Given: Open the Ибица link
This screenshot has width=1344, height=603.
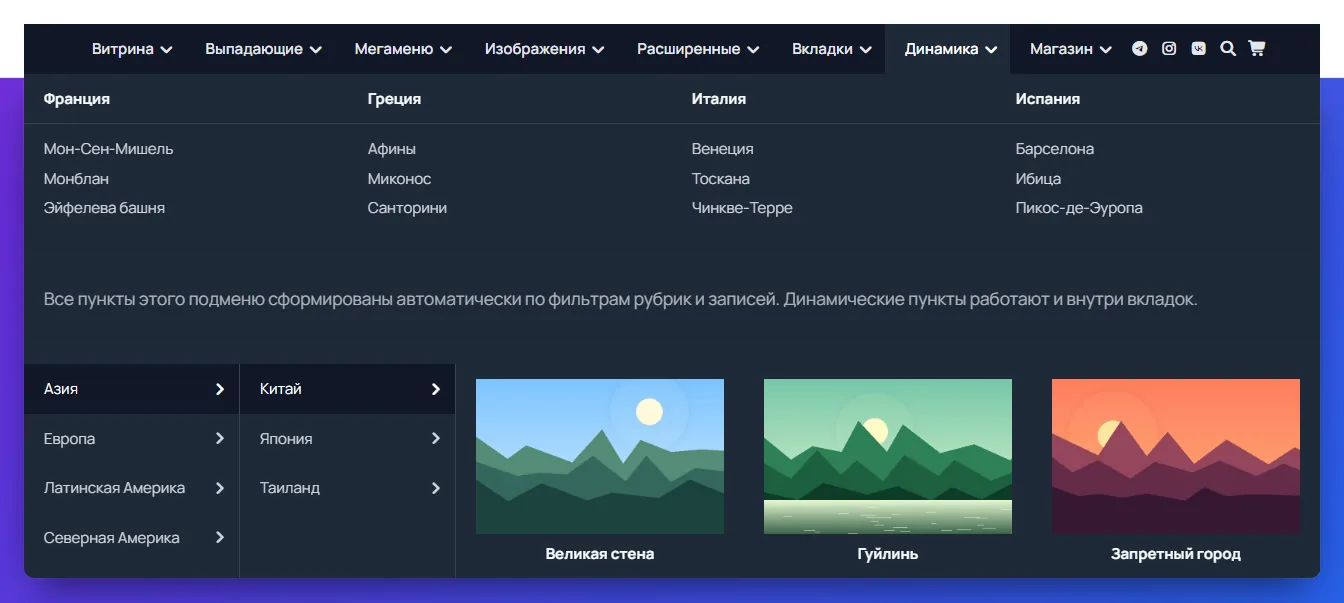Looking at the screenshot, I should coord(1039,179).
